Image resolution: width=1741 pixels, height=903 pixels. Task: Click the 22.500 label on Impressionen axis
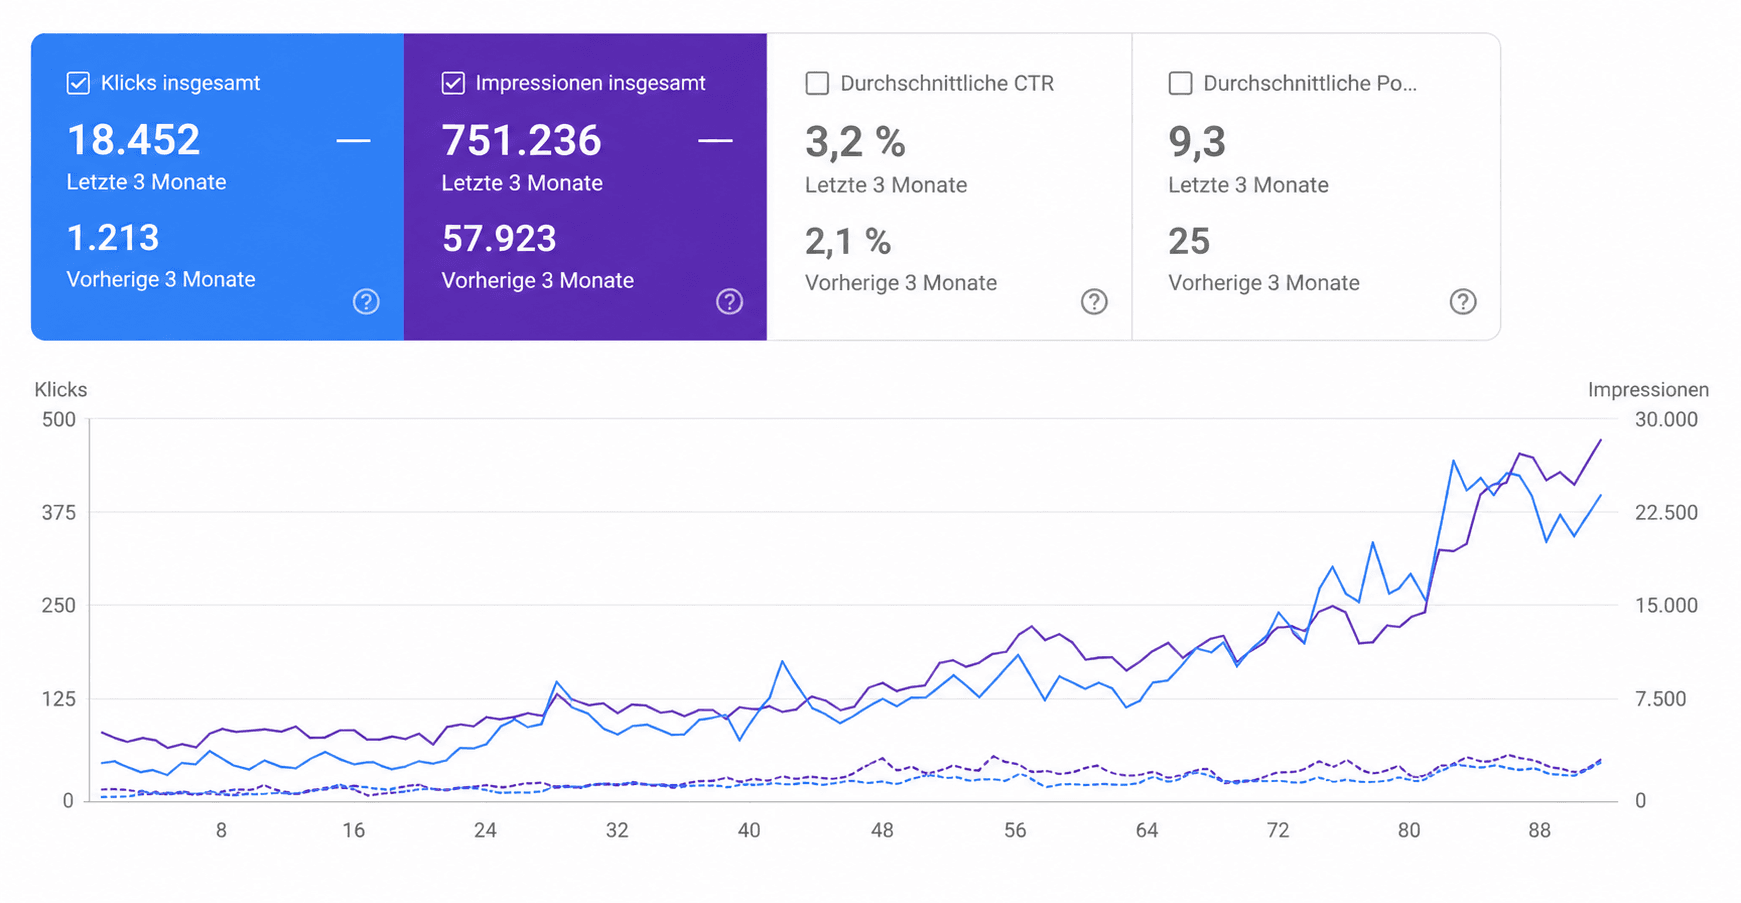pyautogui.click(x=1666, y=513)
